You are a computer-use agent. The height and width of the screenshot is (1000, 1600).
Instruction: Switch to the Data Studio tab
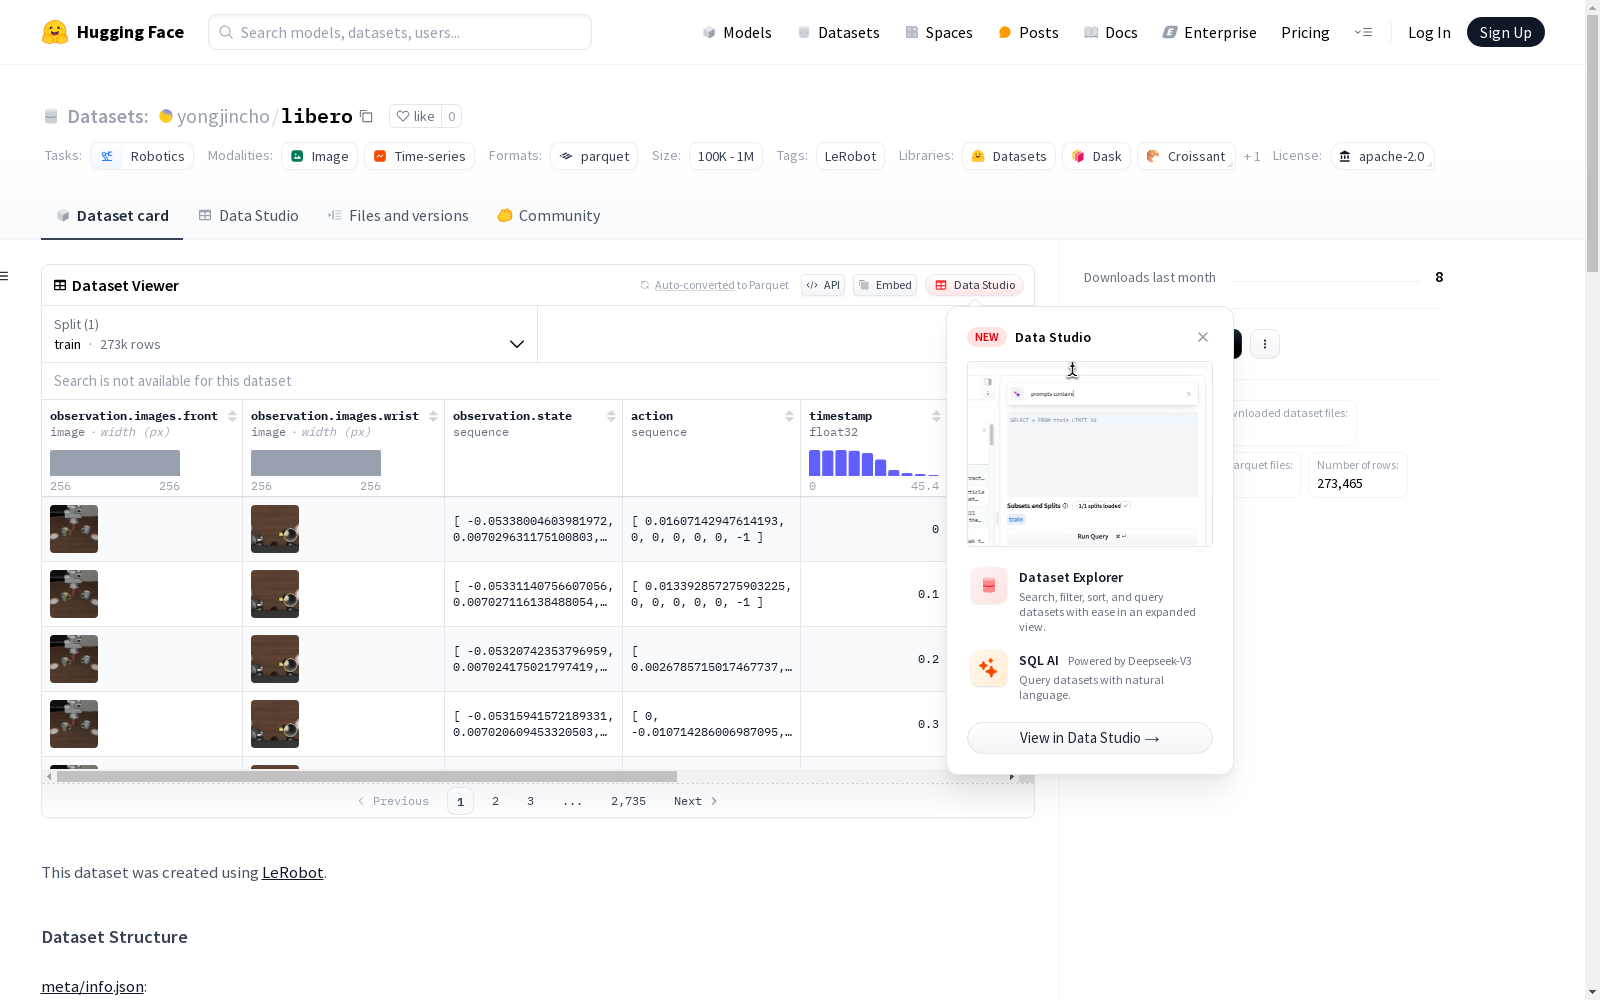(248, 216)
